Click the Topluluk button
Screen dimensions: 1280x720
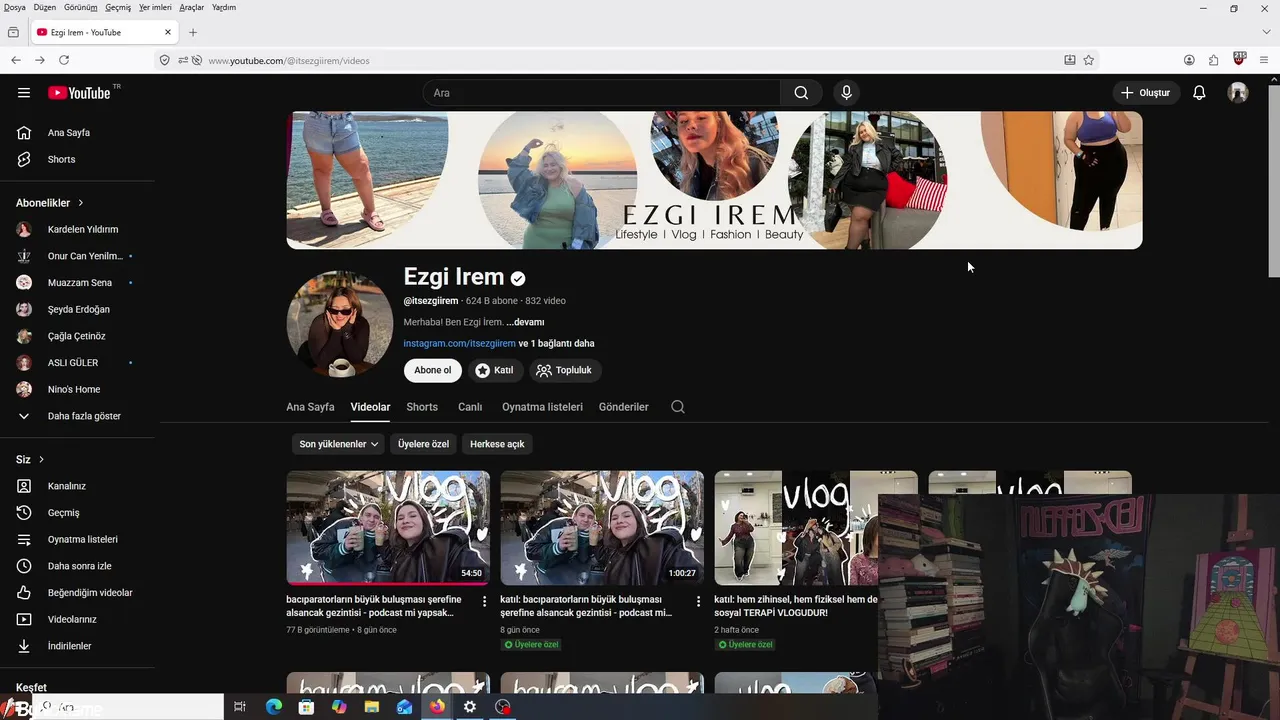(565, 370)
